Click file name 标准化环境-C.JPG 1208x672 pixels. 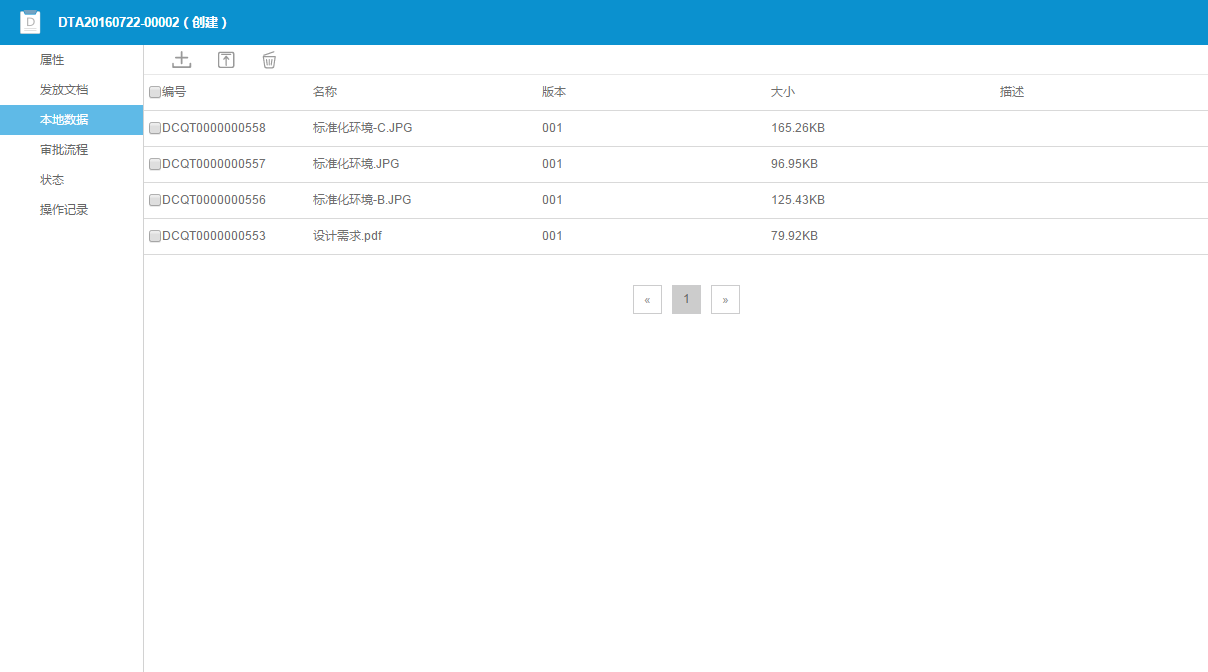[x=362, y=128]
